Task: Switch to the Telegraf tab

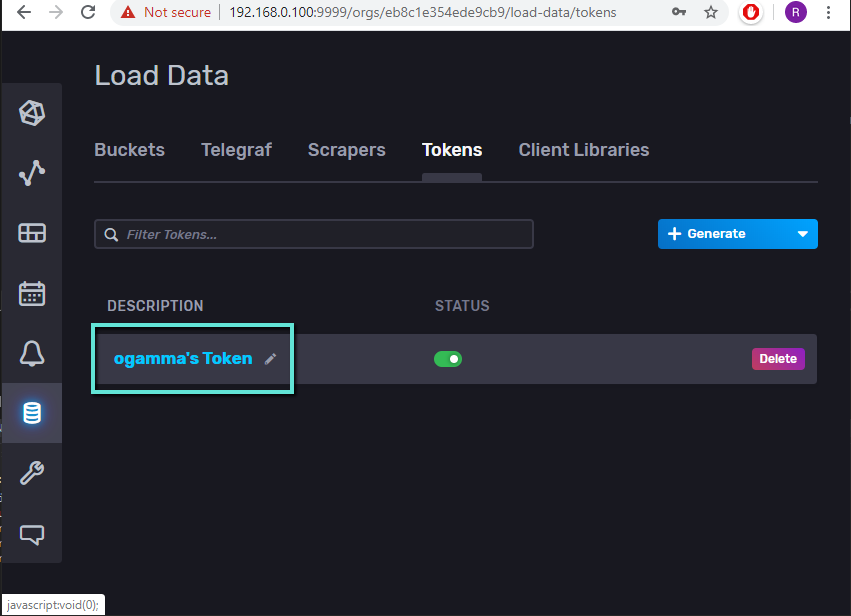Action: pos(236,150)
